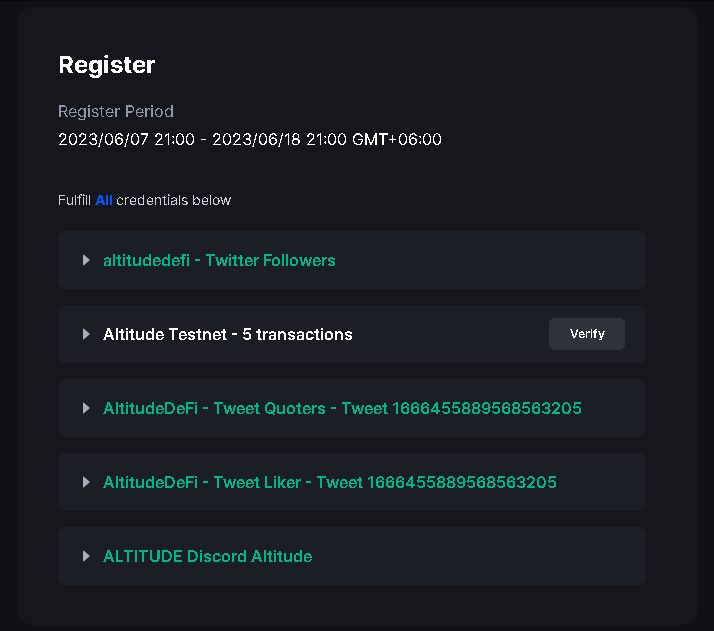The width and height of the screenshot is (714, 631).
Task: Open AltitudeDeFi Tweet Liker credential title
Action: (329, 482)
